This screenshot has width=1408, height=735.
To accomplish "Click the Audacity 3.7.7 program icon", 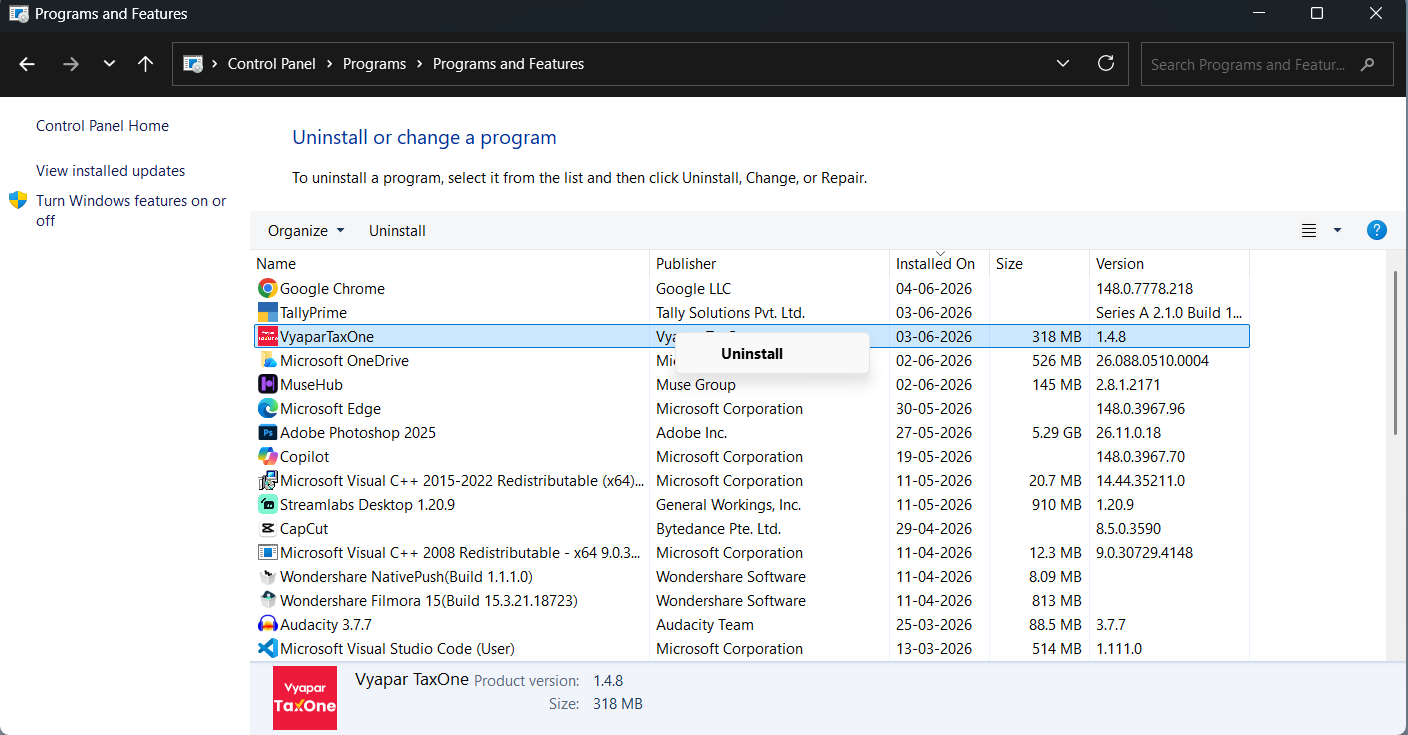I will click(x=267, y=625).
